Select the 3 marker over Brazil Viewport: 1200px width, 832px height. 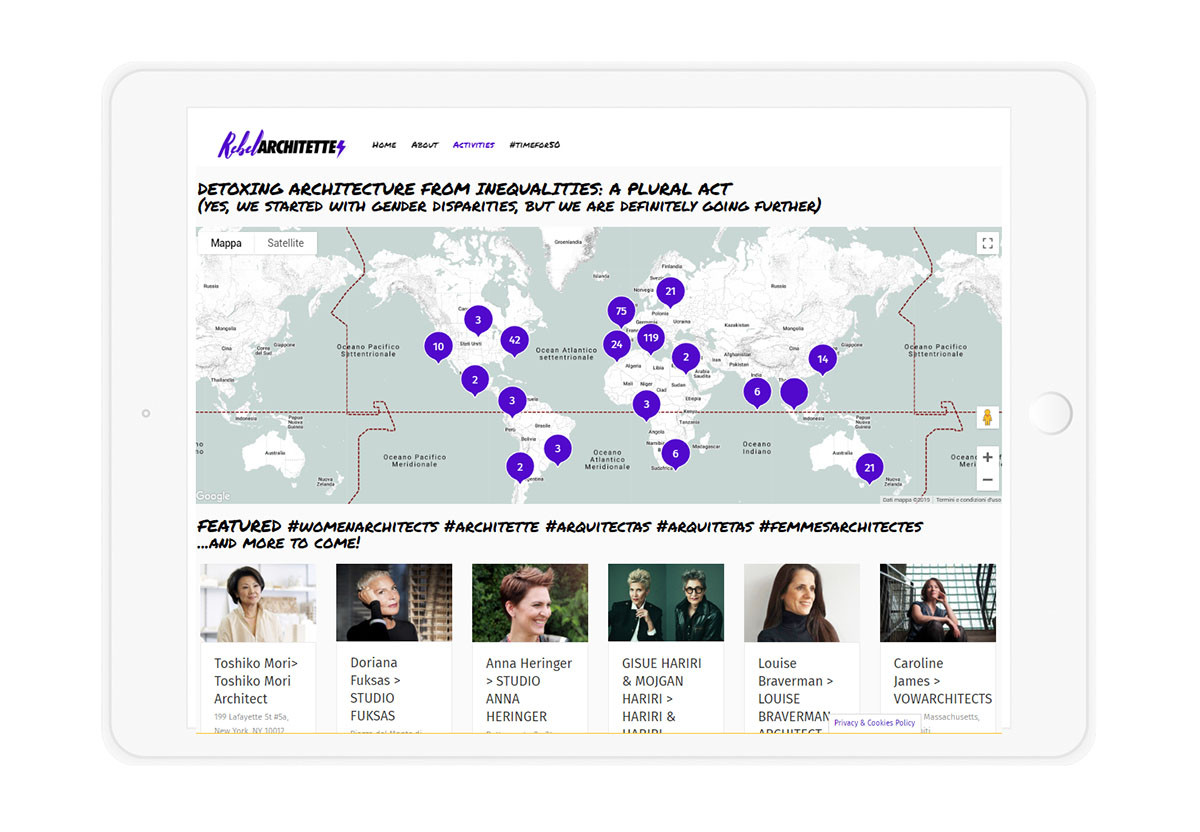pyautogui.click(x=558, y=451)
